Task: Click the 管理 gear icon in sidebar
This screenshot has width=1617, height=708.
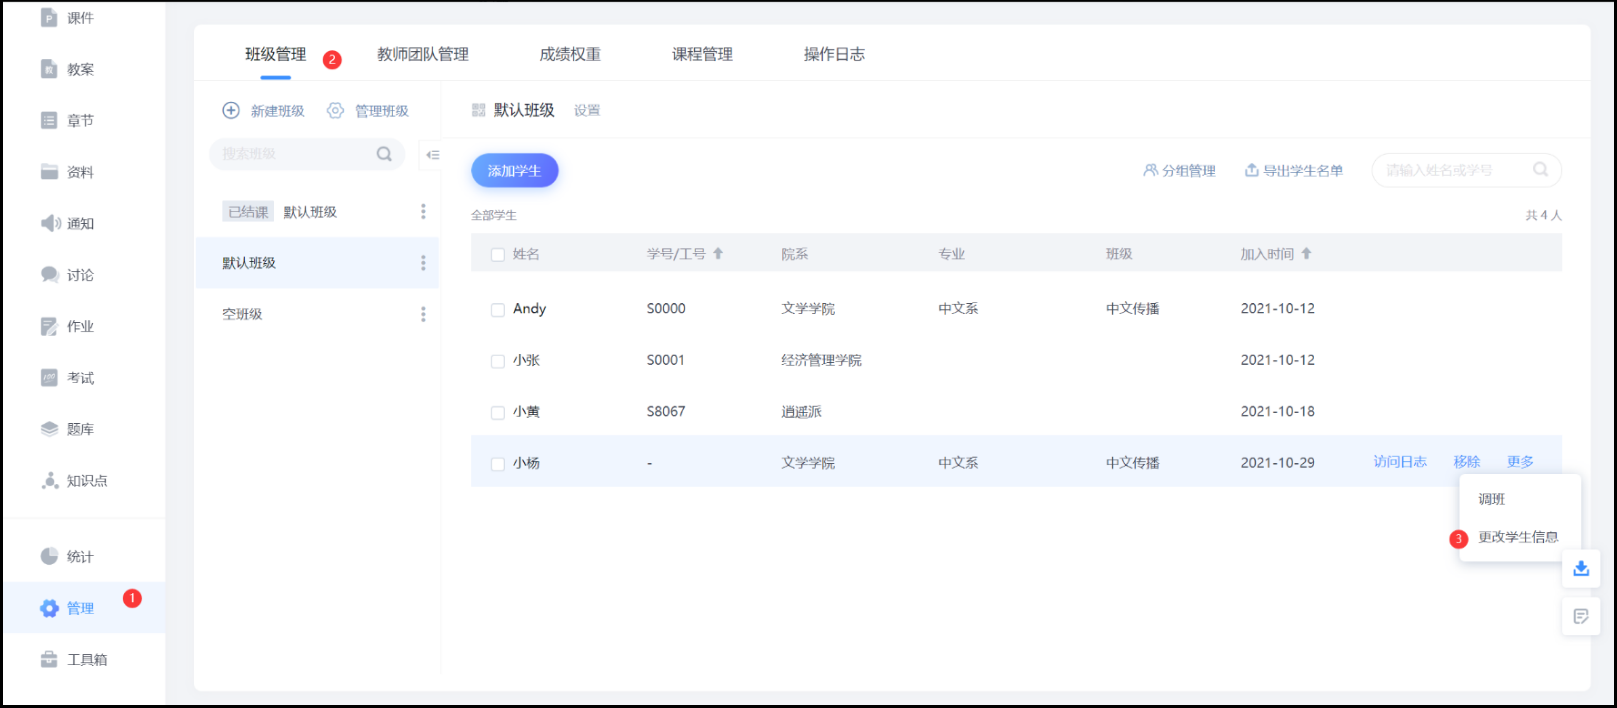Action: point(49,608)
